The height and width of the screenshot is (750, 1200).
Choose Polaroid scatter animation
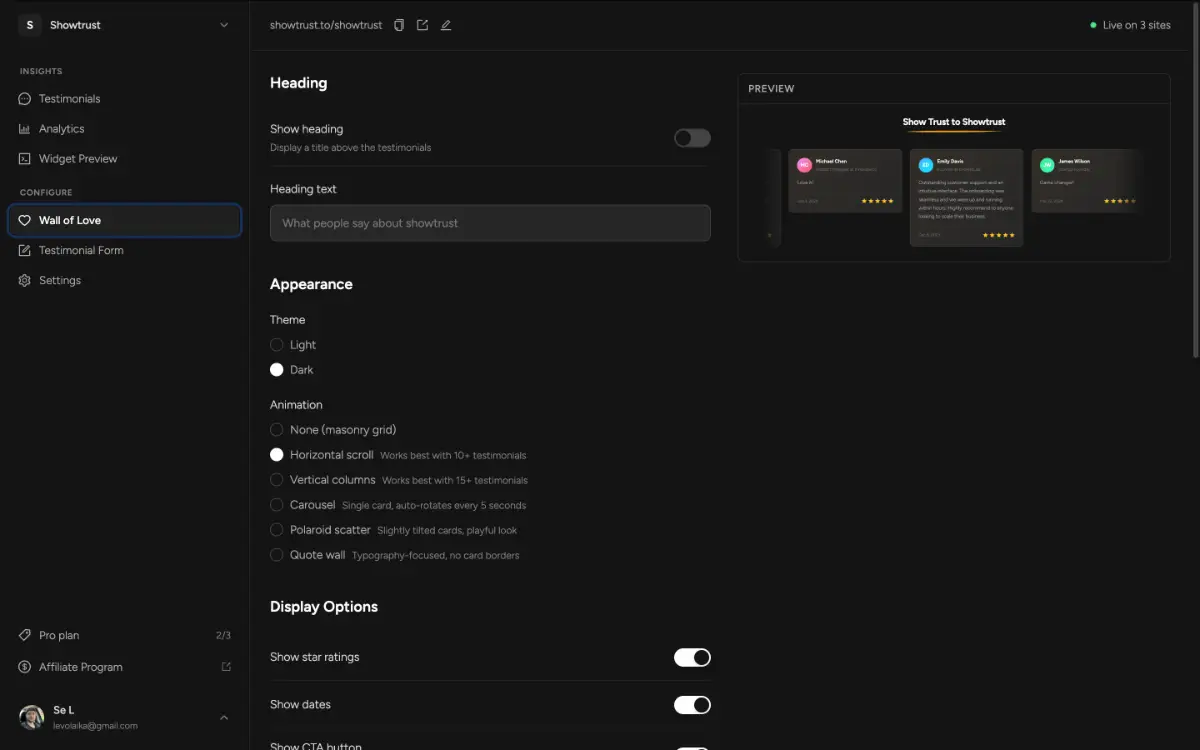(277, 530)
